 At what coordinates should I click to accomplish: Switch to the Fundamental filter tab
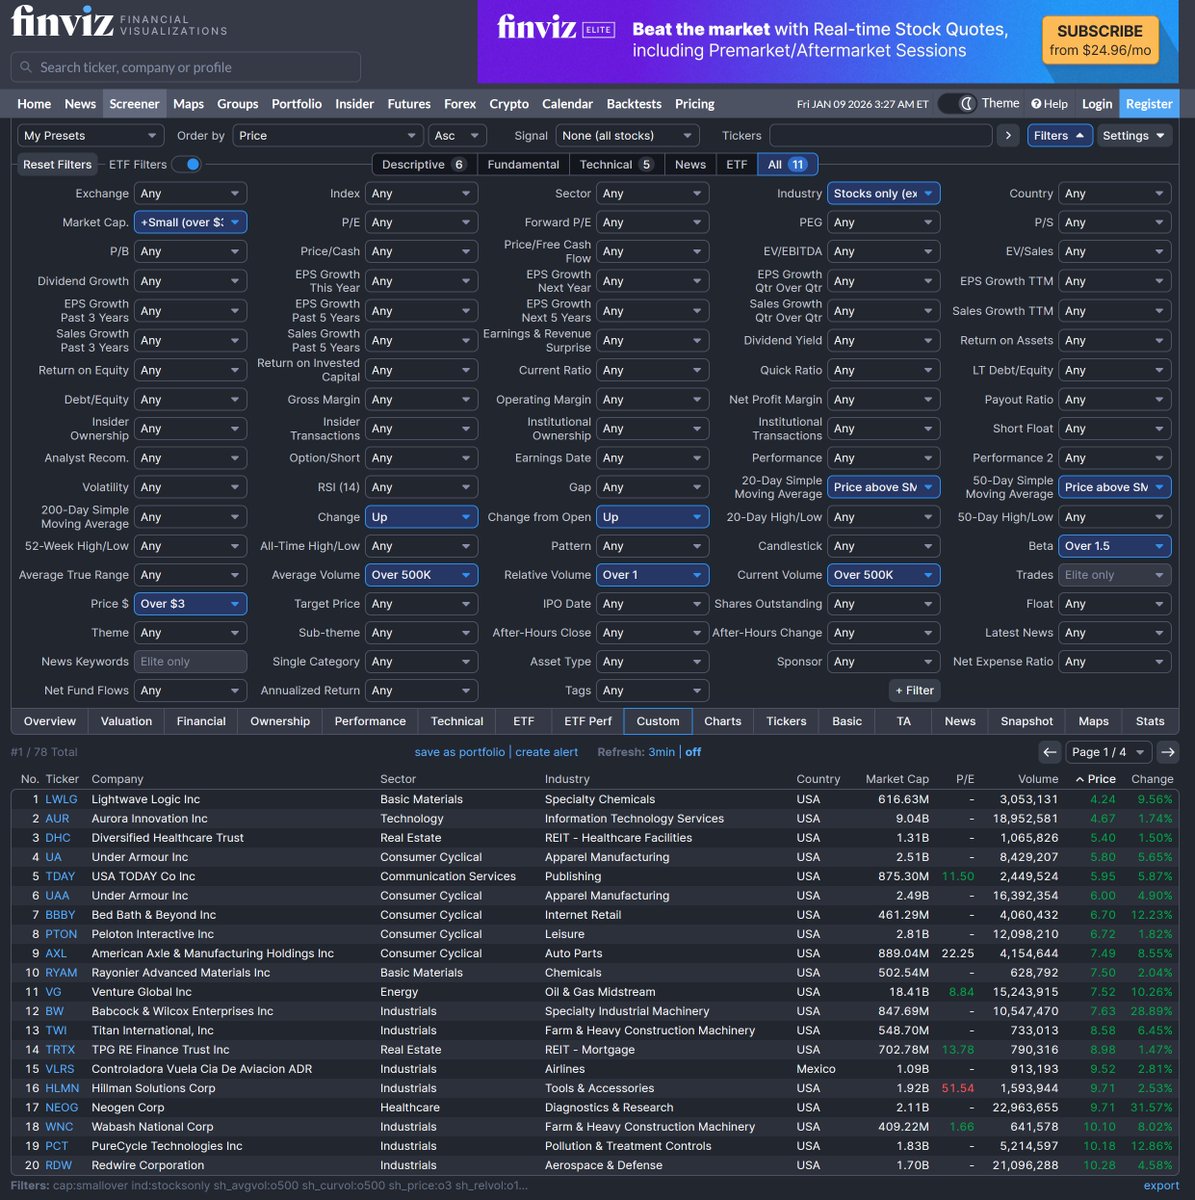click(523, 164)
